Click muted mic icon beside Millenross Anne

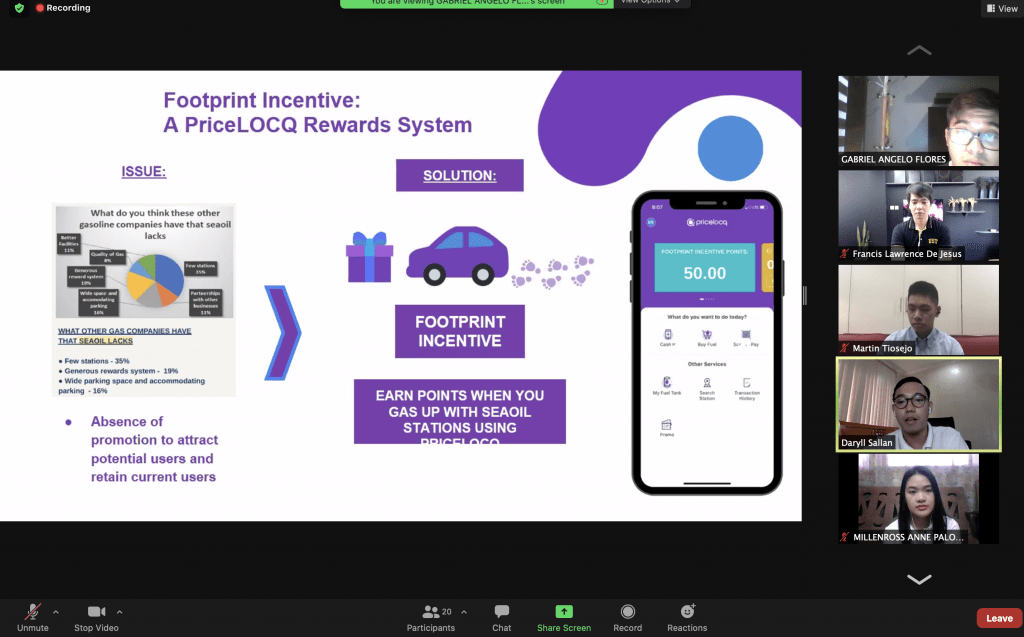point(844,537)
